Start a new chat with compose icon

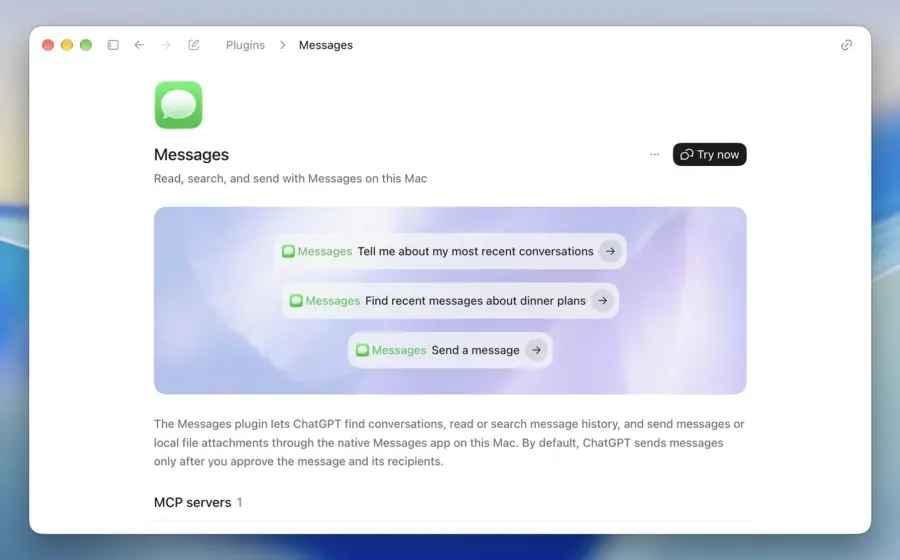pyautogui.click(x=194, y=45)
